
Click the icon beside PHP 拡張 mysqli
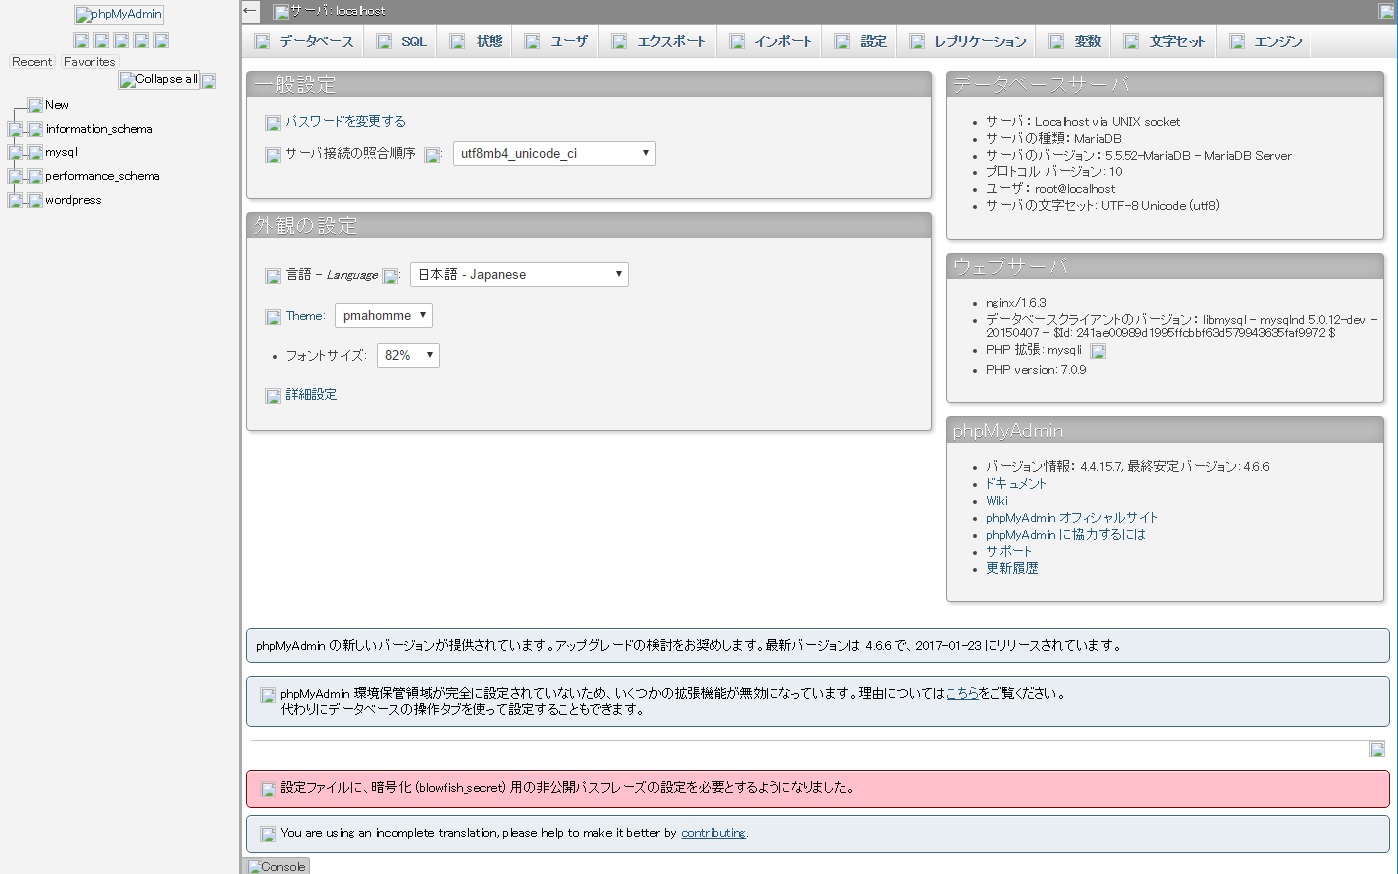coord(1097,351)
